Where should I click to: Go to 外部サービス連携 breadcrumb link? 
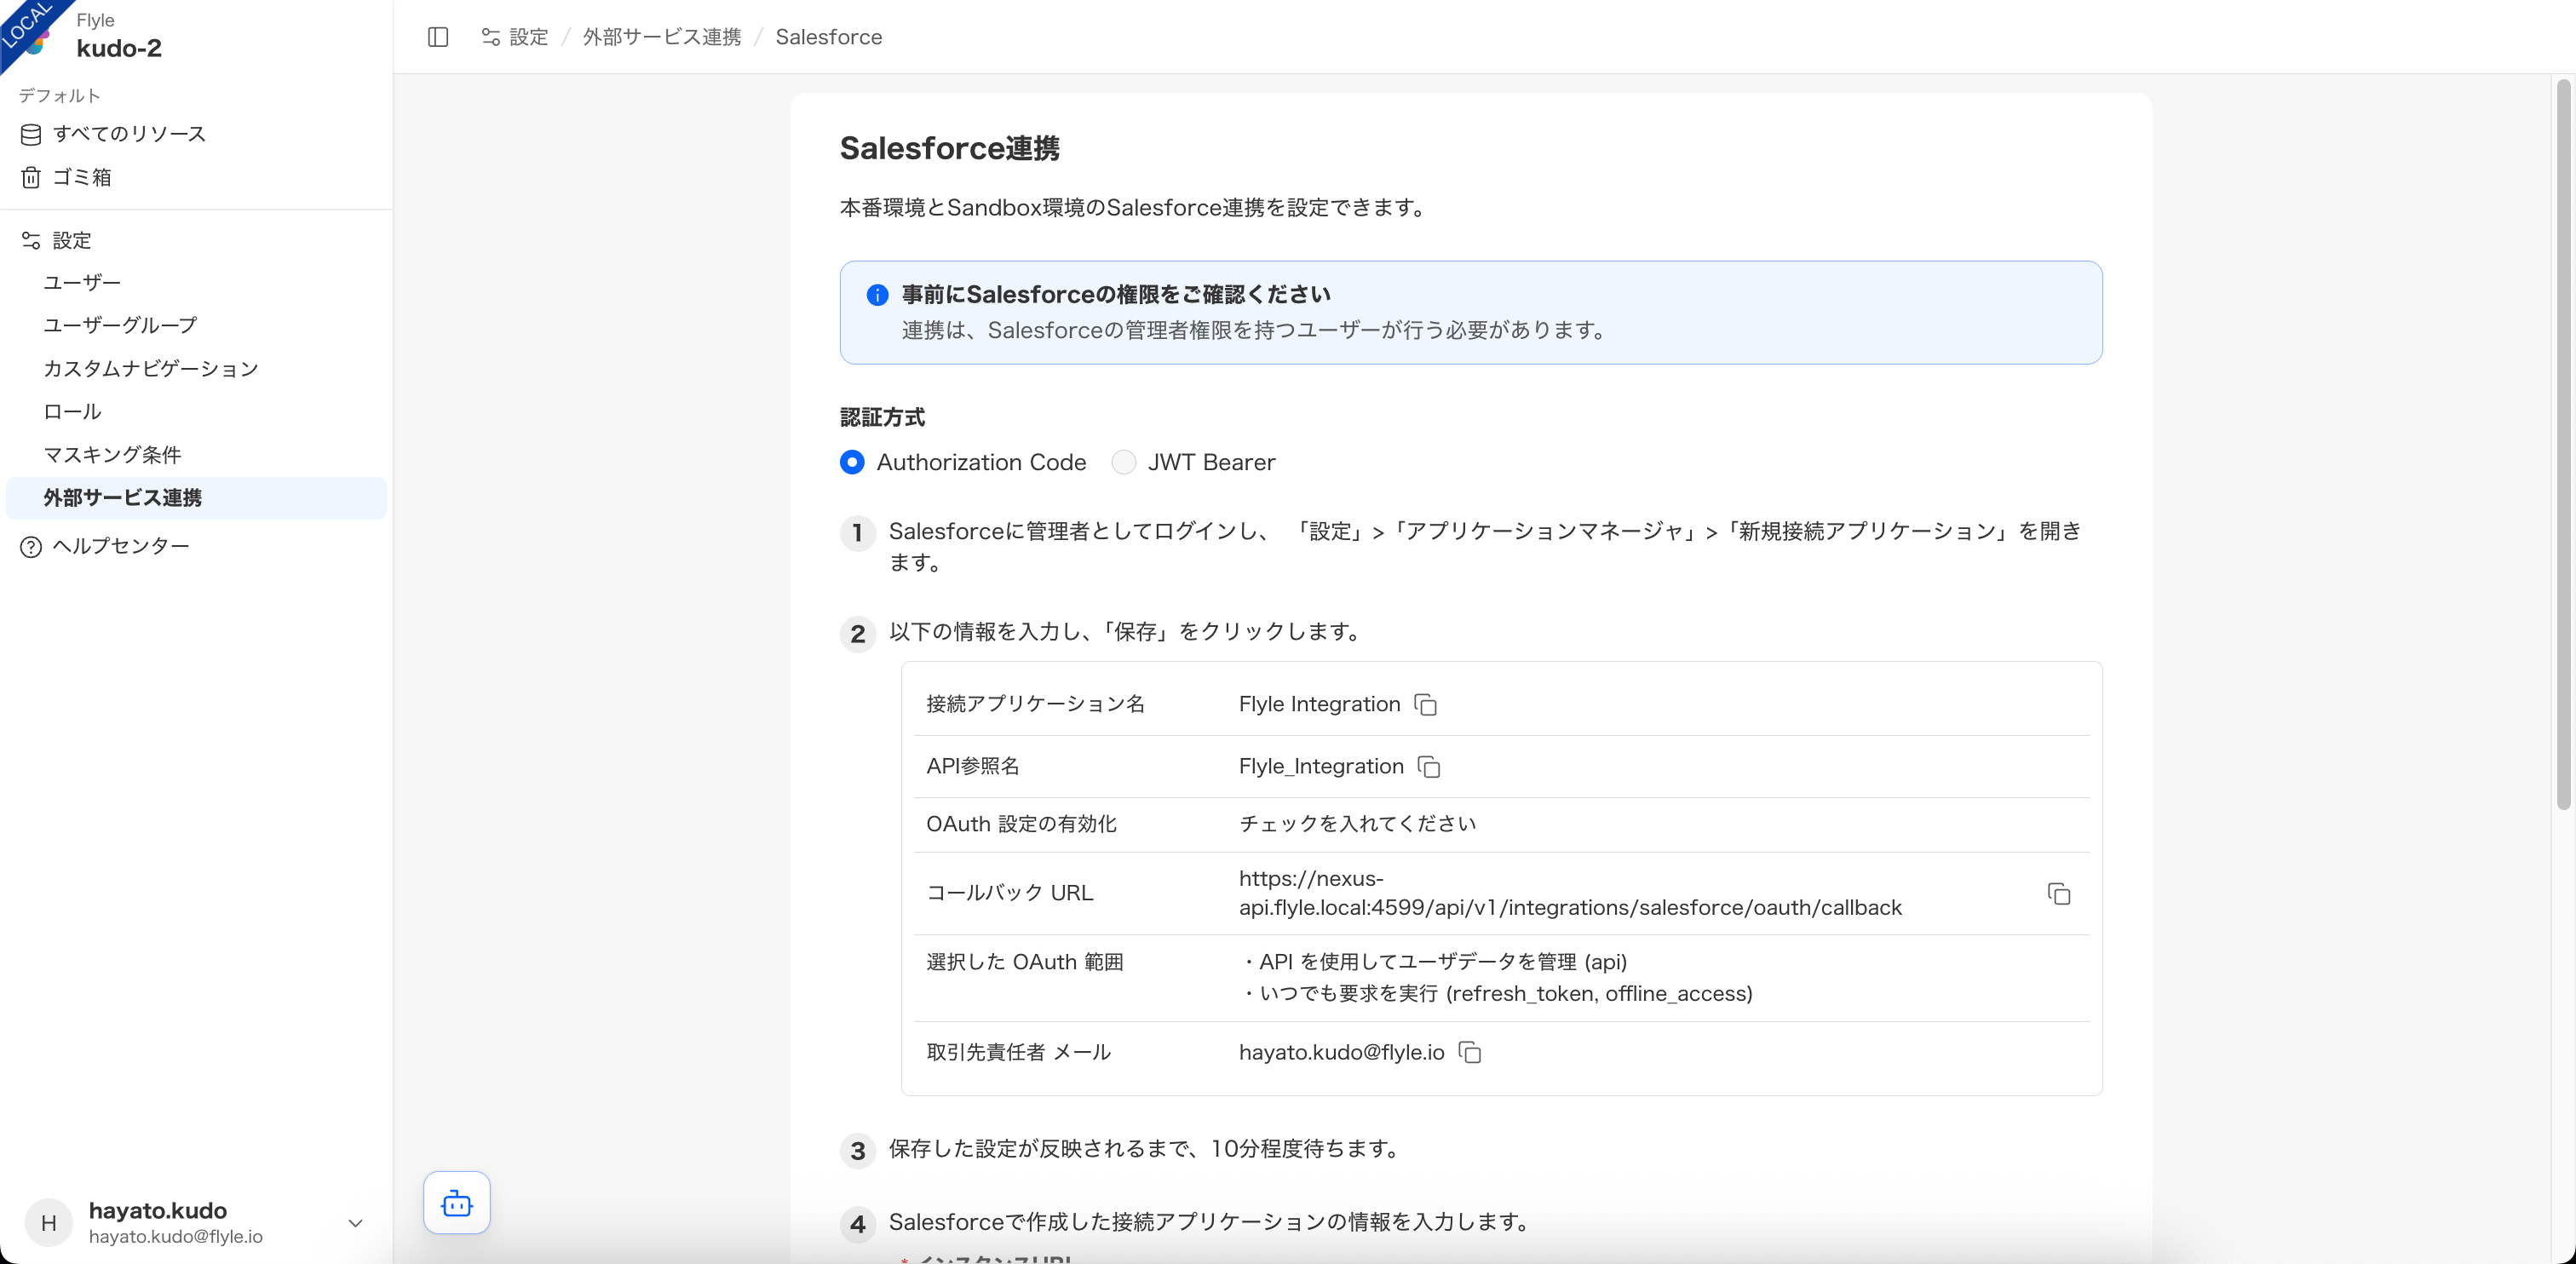click(662, 37)
